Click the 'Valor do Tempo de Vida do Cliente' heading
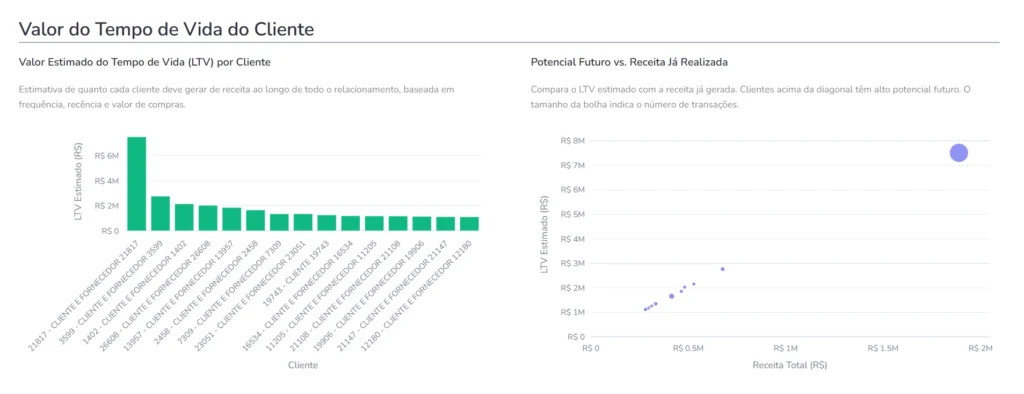 167,29
